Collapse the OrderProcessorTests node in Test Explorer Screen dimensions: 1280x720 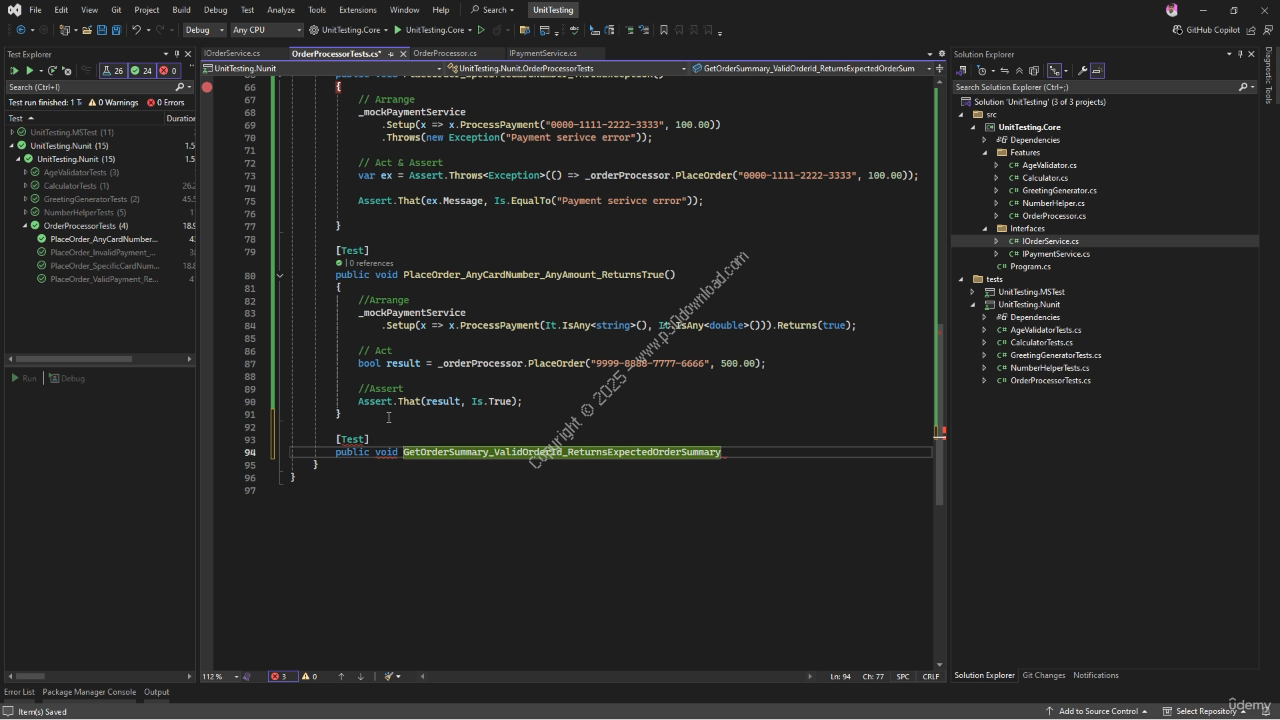pos(26,226)
